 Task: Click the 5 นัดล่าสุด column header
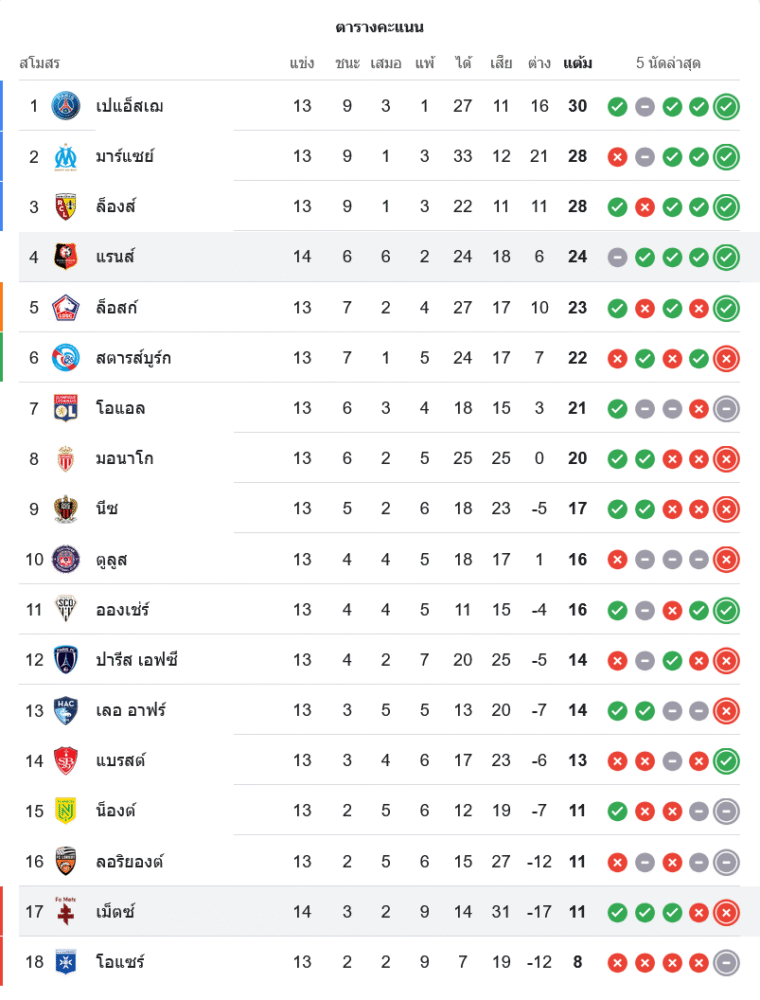click(x=668, y=63)
